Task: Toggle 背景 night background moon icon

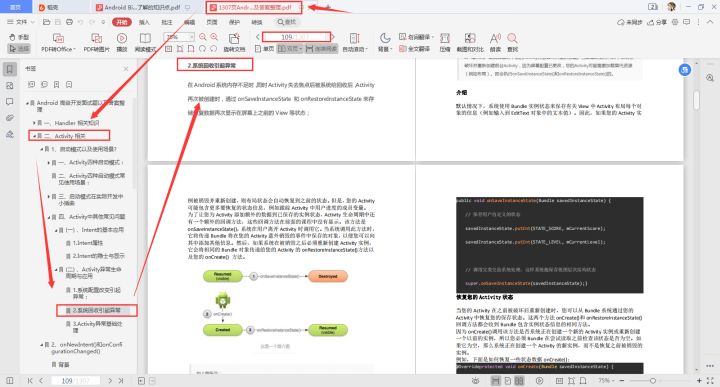Action: point(384,42)
